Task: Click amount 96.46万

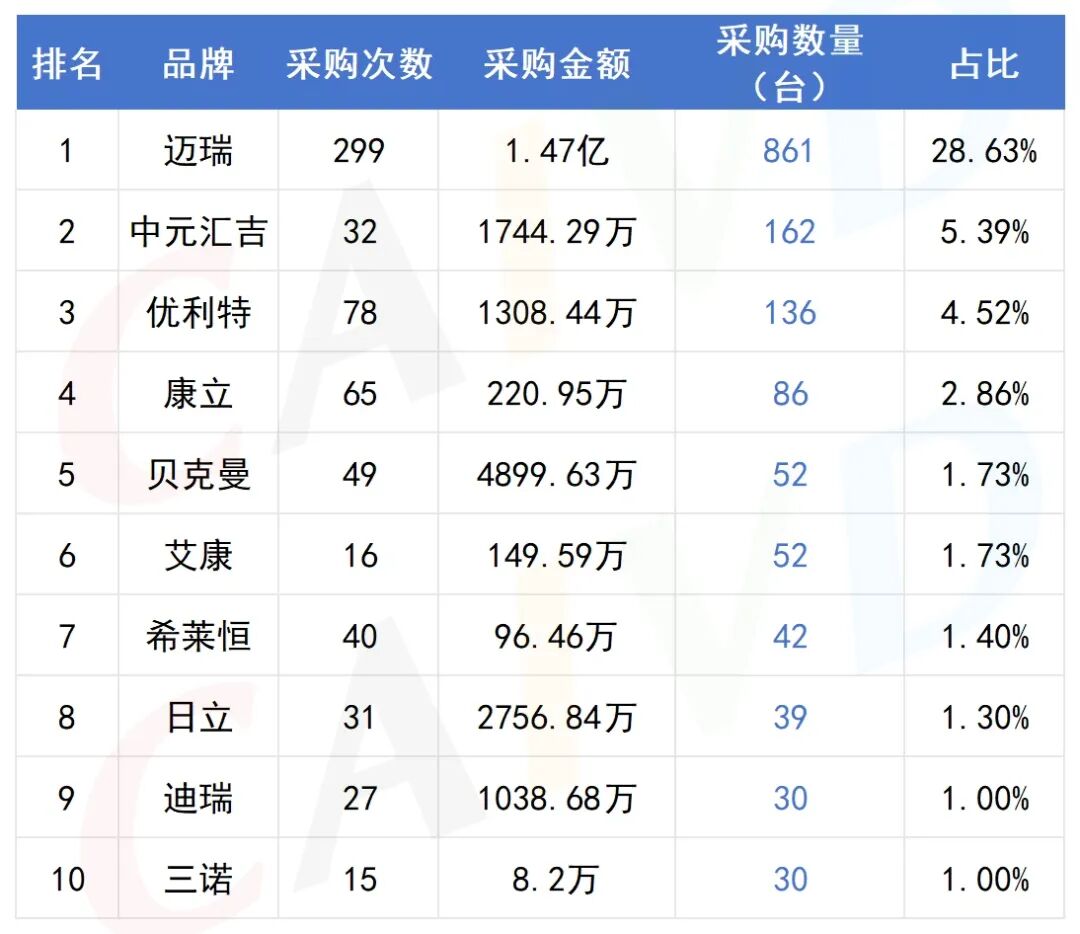Action: 555,636
